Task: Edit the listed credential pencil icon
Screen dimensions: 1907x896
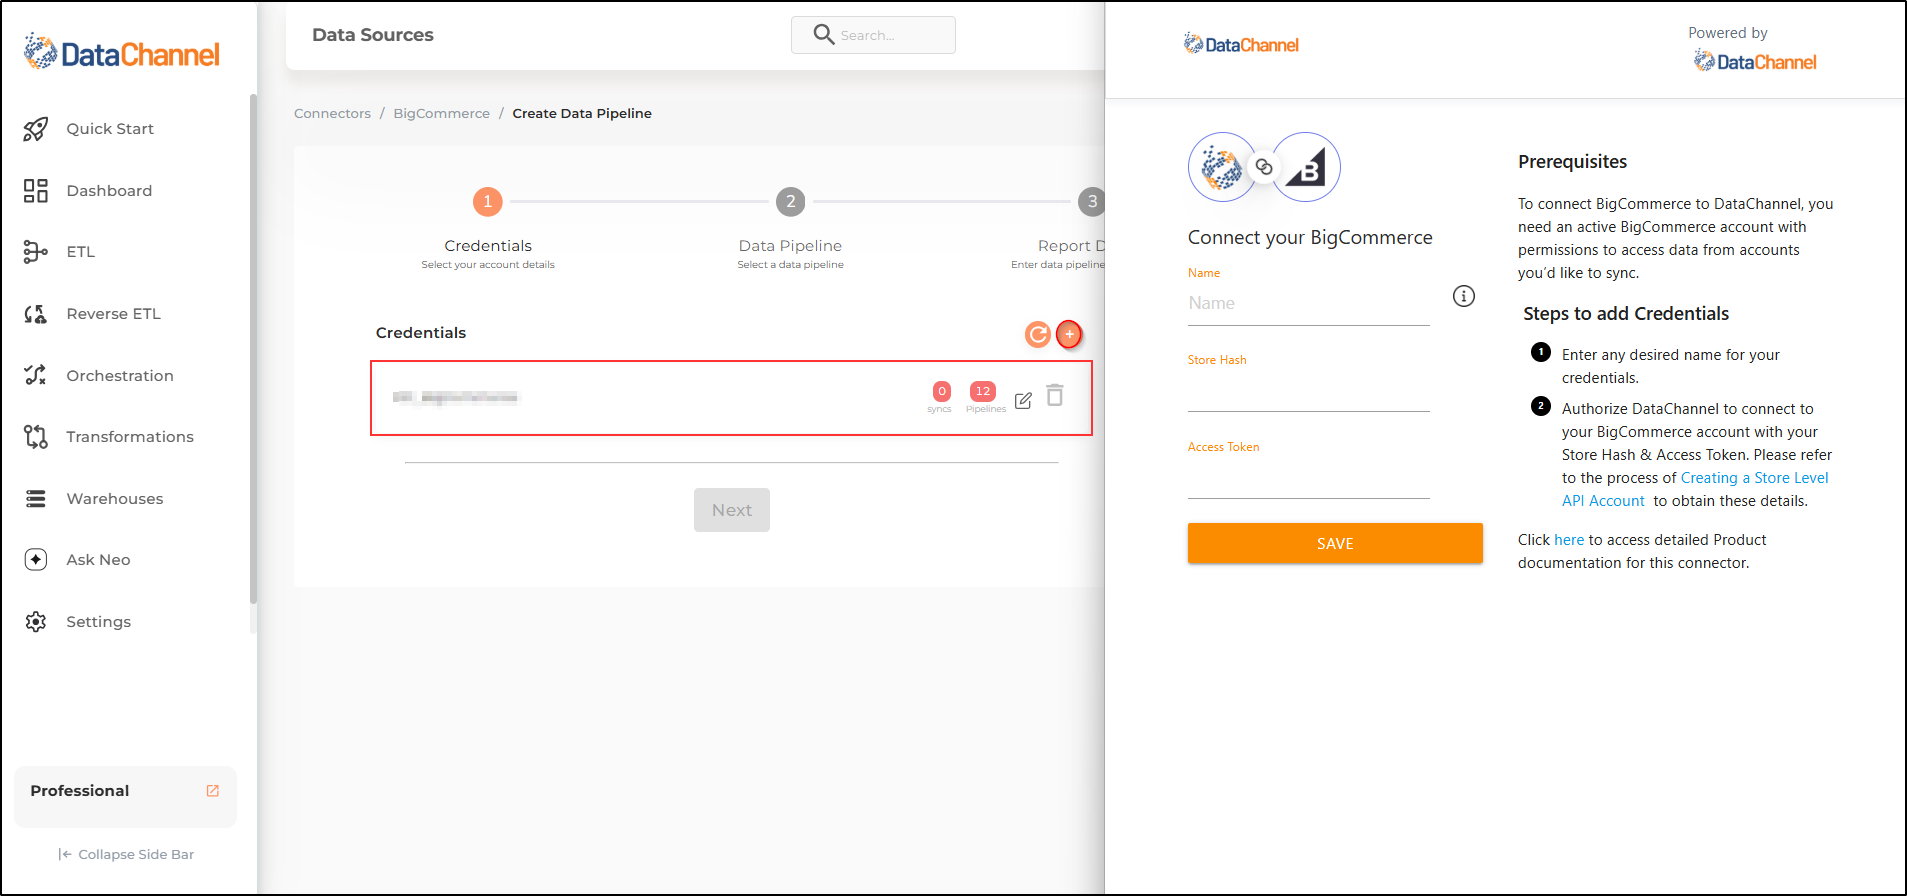Action: pos(1023,400)
